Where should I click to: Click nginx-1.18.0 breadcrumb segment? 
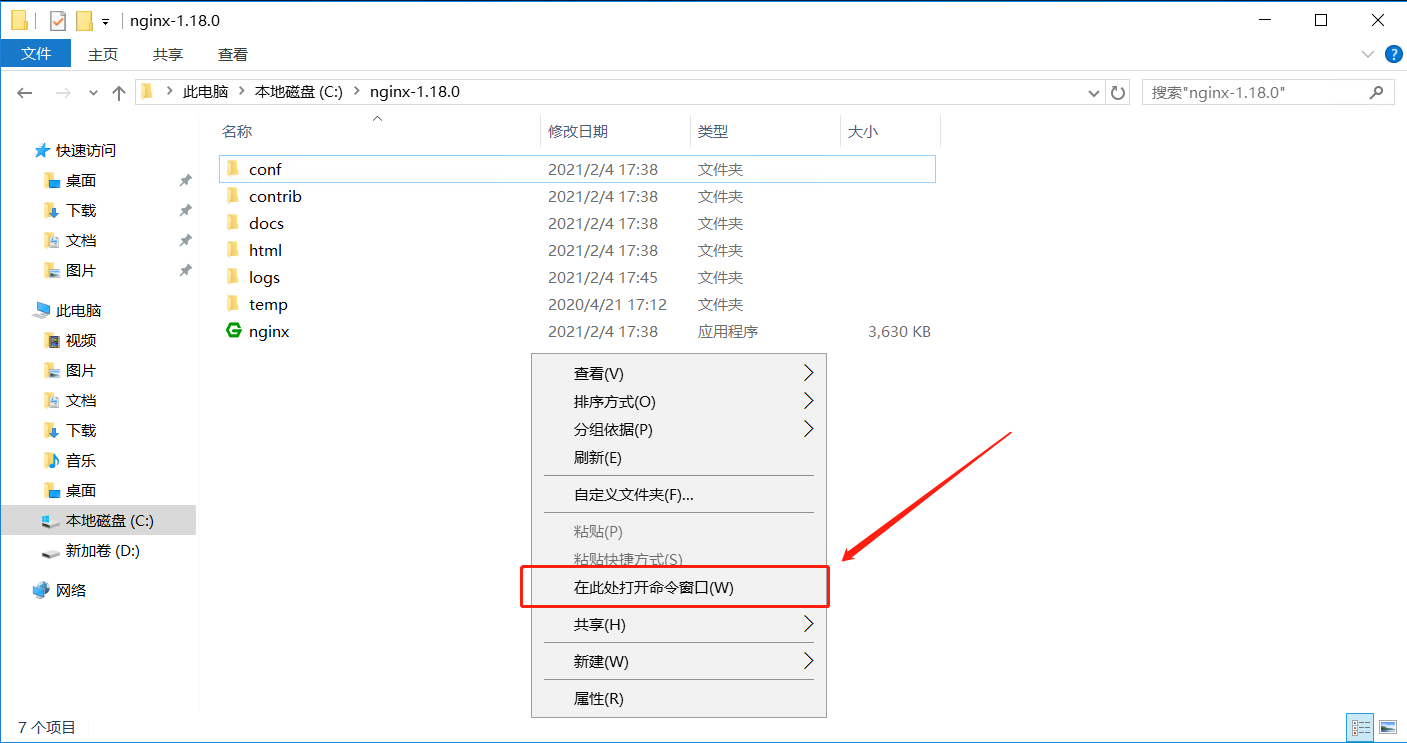coord(415,92)
